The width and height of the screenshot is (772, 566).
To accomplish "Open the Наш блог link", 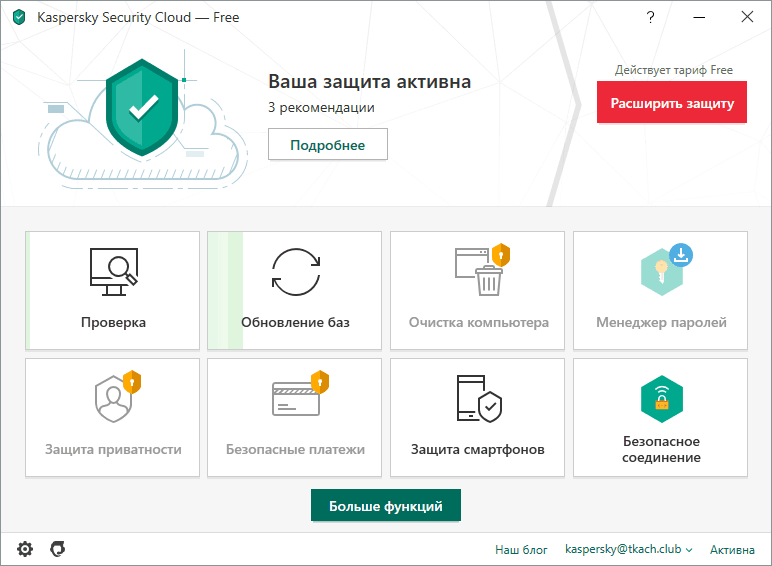I will click(521, 550).
